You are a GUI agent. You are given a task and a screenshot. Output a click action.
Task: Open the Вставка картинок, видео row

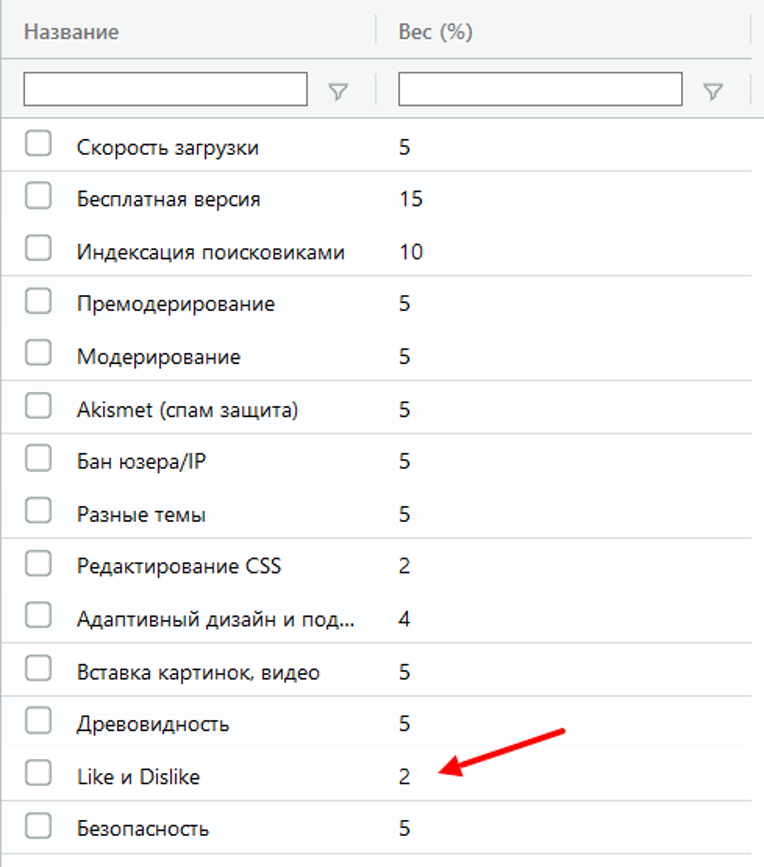click(376, 671)
